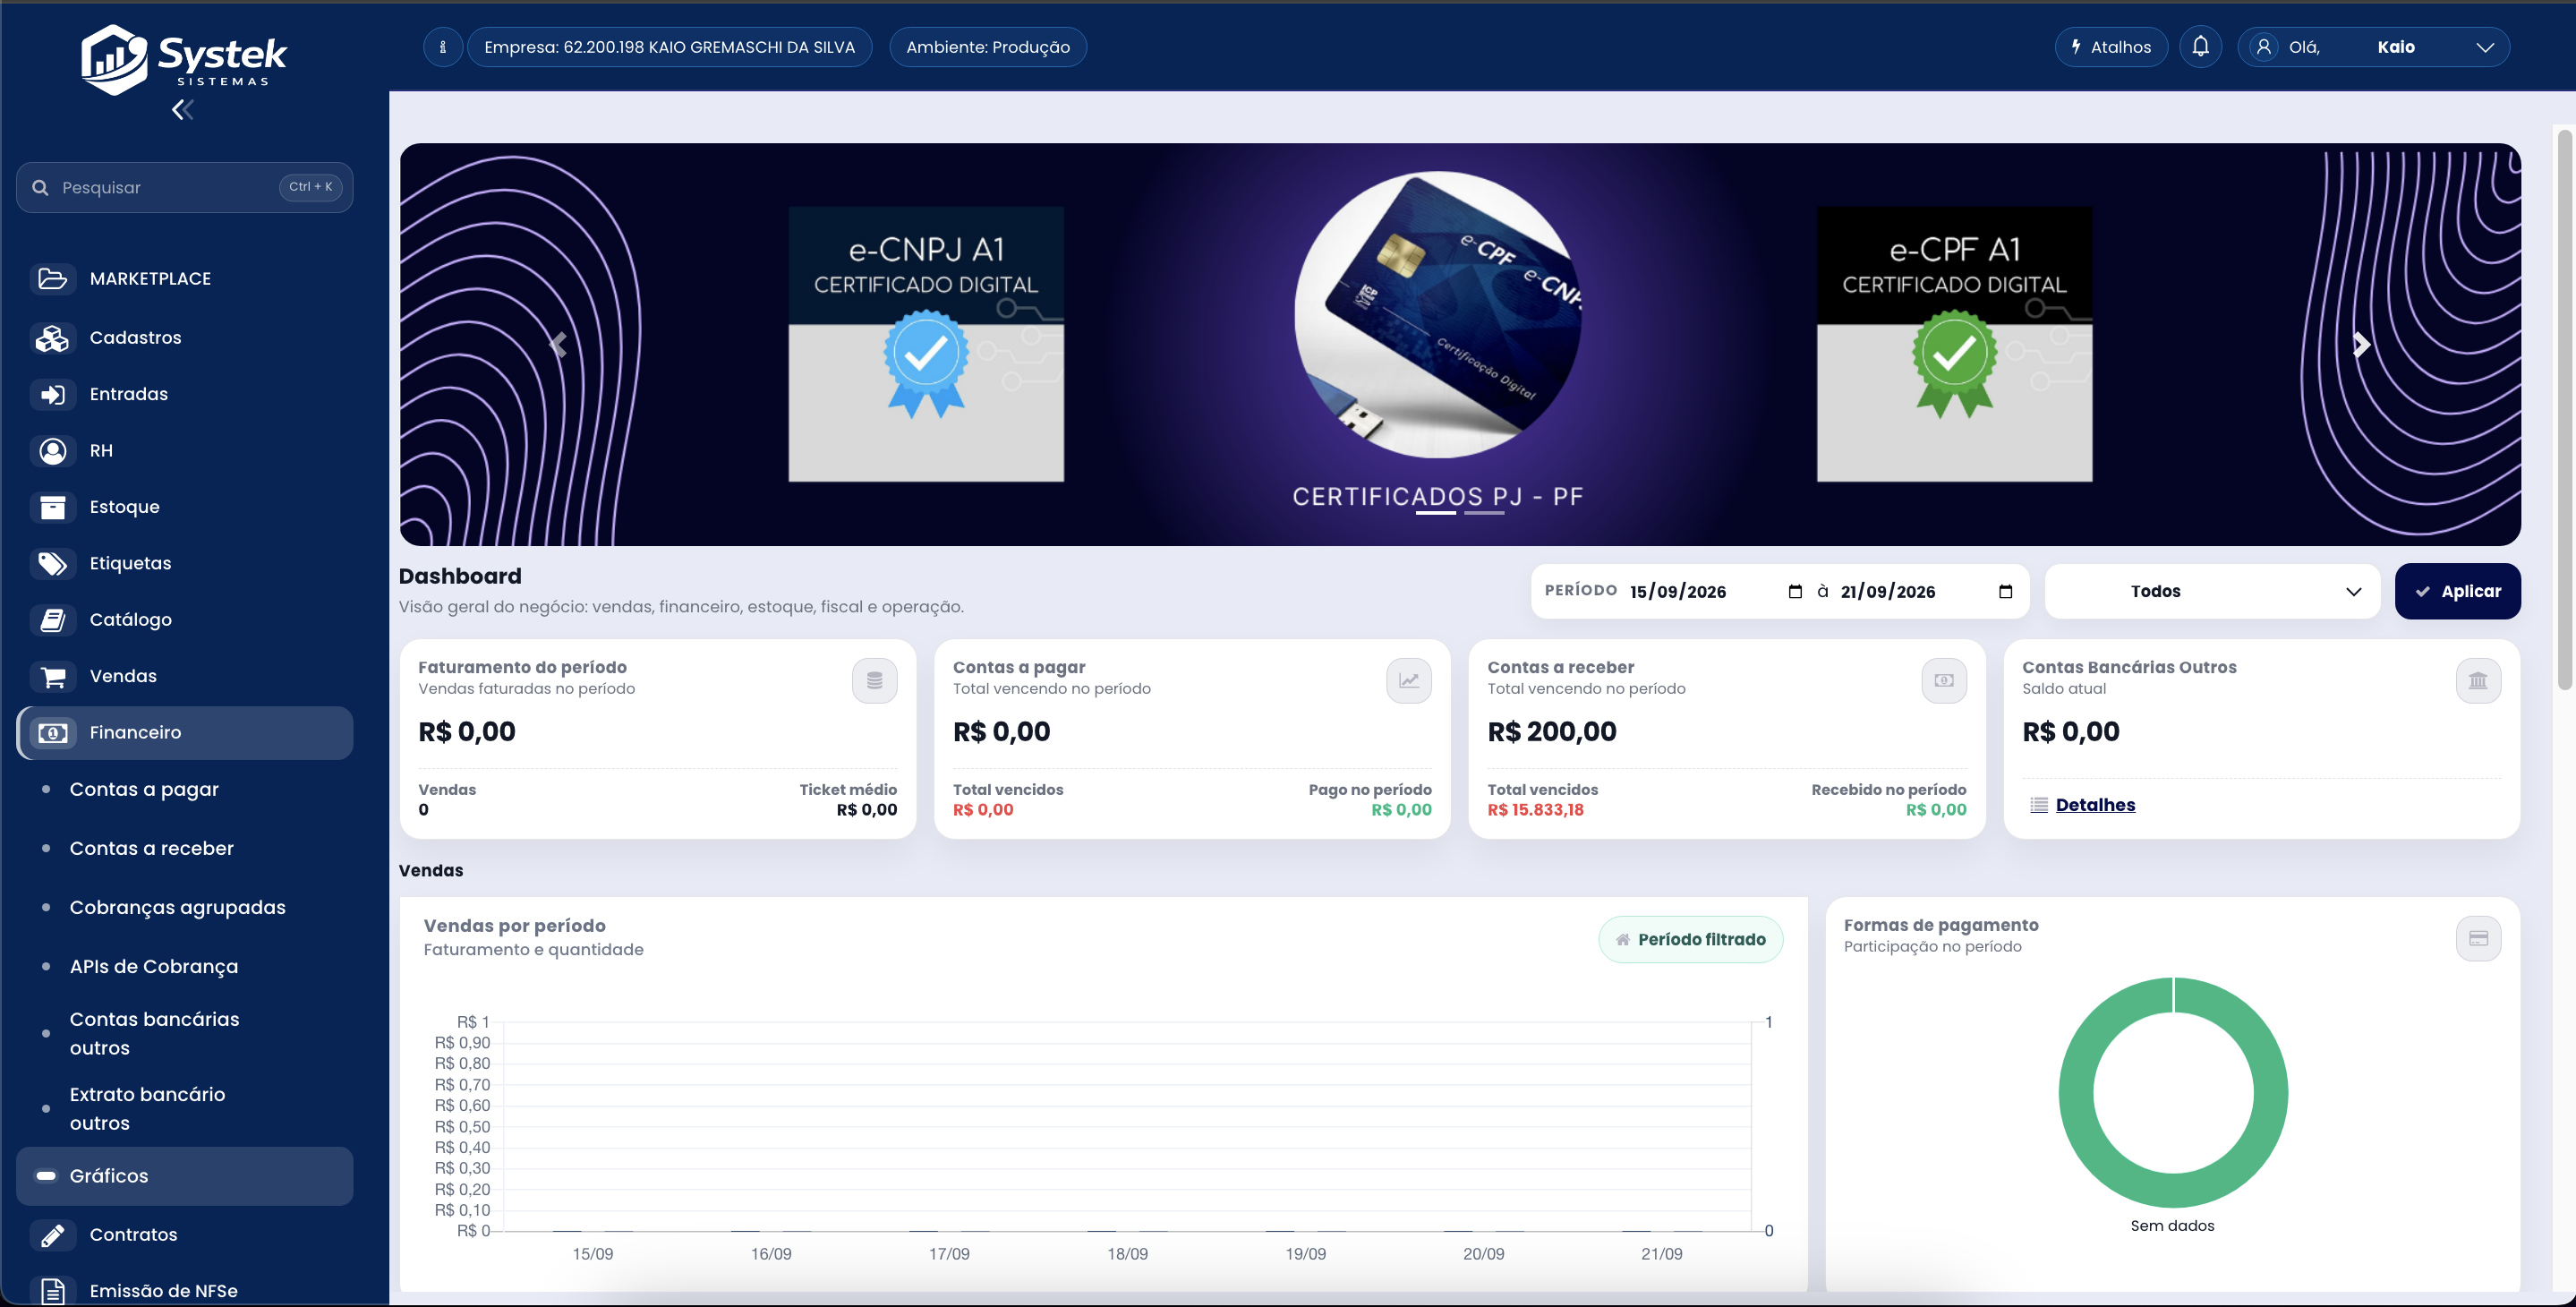Open Contas a receber submenu item
The height and width of the screenshot is (1307, 2576).
(152, 849)
